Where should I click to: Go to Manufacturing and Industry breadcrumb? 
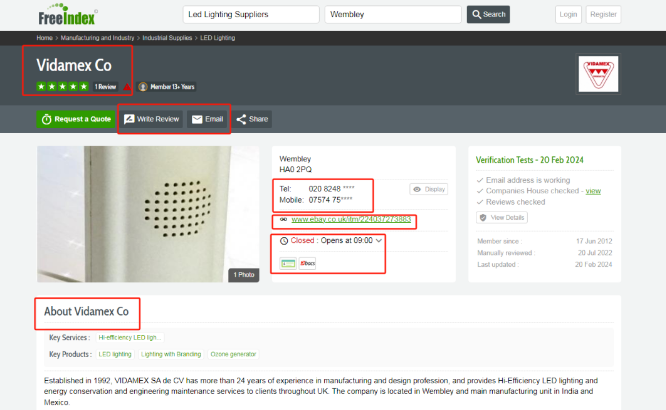pos(100,37)
